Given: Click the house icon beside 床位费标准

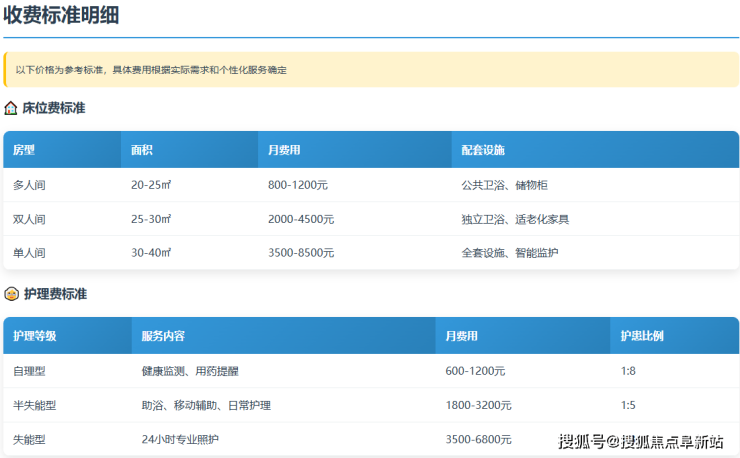Looking at the screenshot, I should click(11, 108).
